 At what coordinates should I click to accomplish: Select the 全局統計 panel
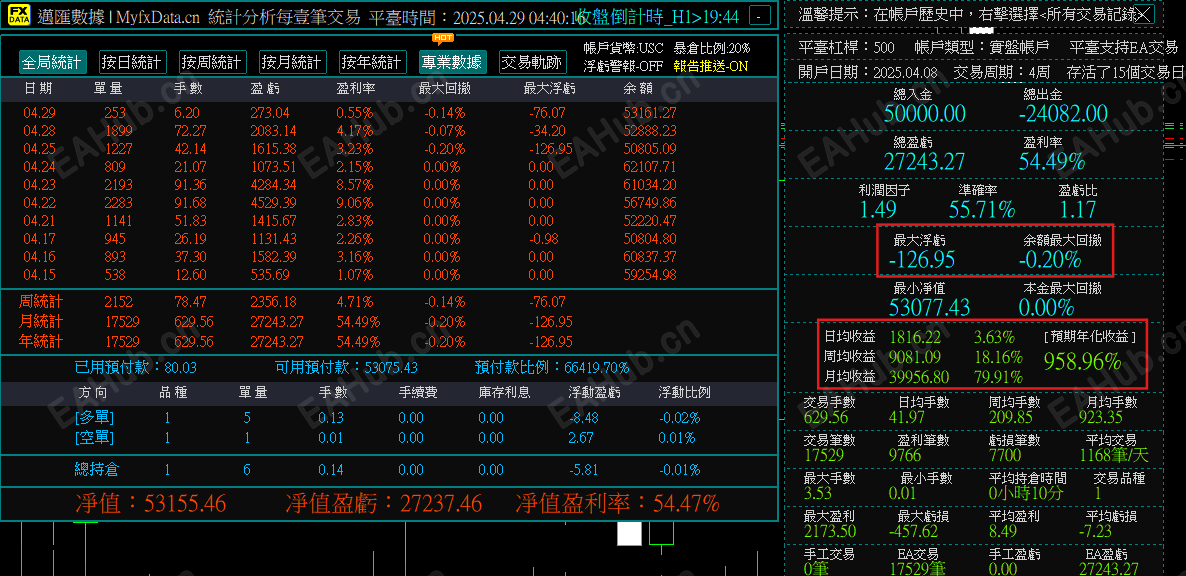pyautogui.click(x=53, y=61)
